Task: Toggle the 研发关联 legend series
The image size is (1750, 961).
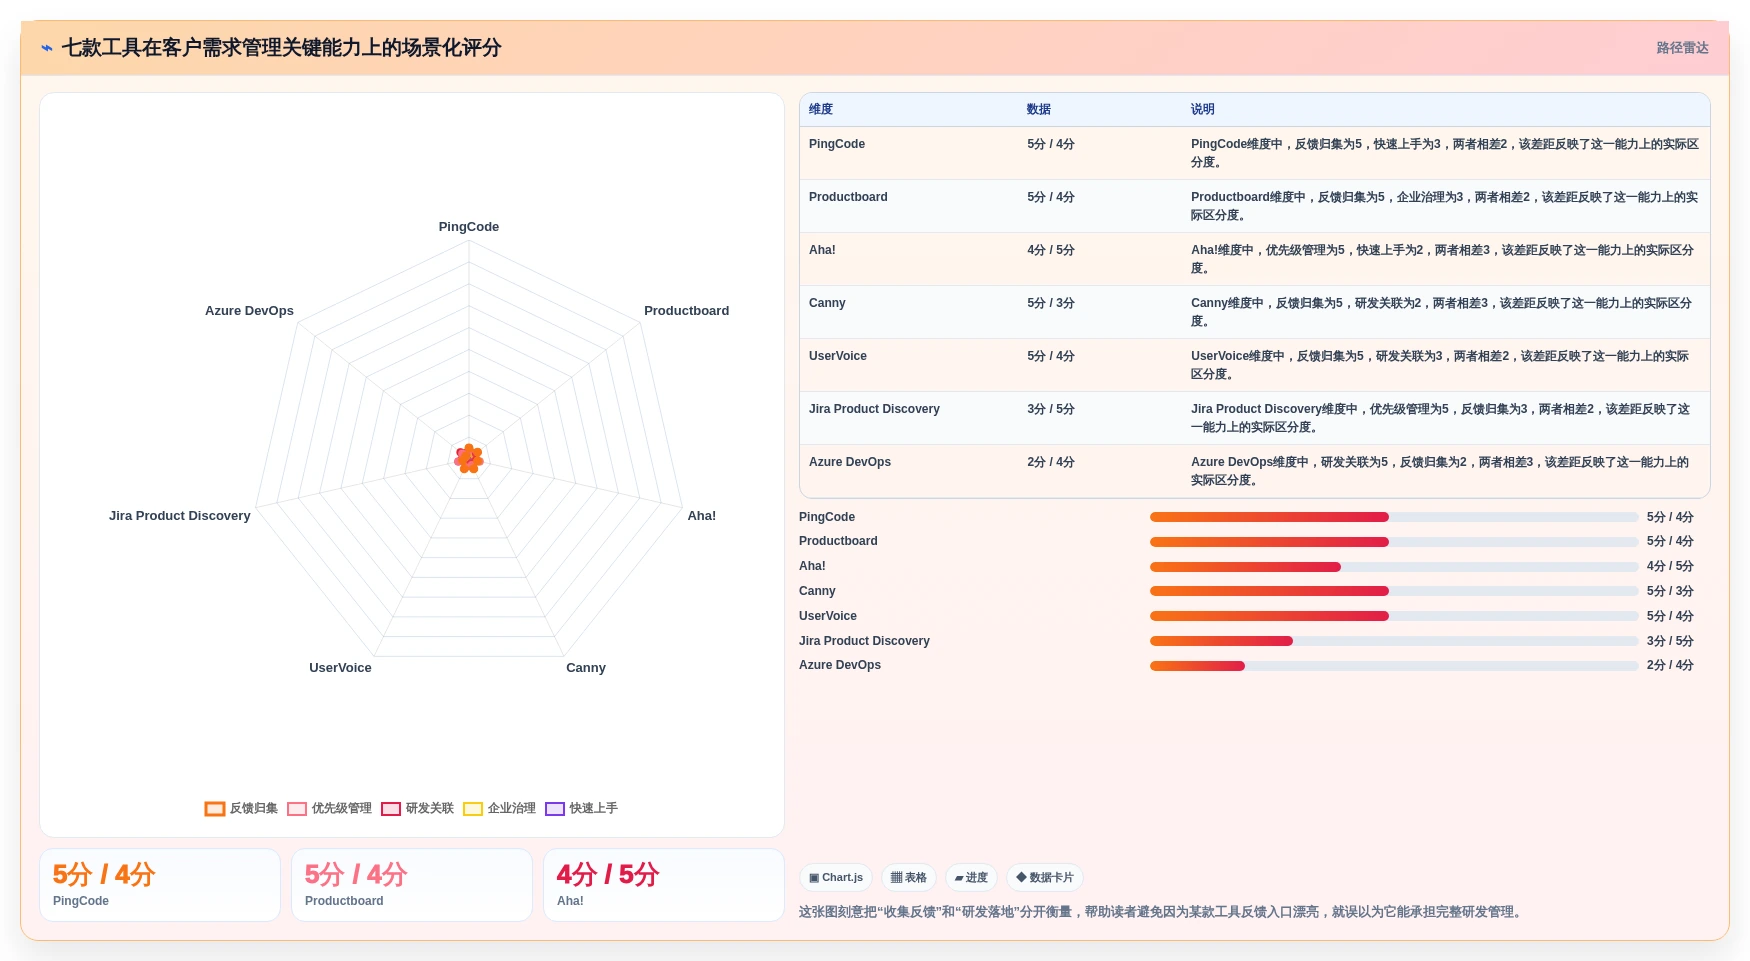Action: [417, 808]
